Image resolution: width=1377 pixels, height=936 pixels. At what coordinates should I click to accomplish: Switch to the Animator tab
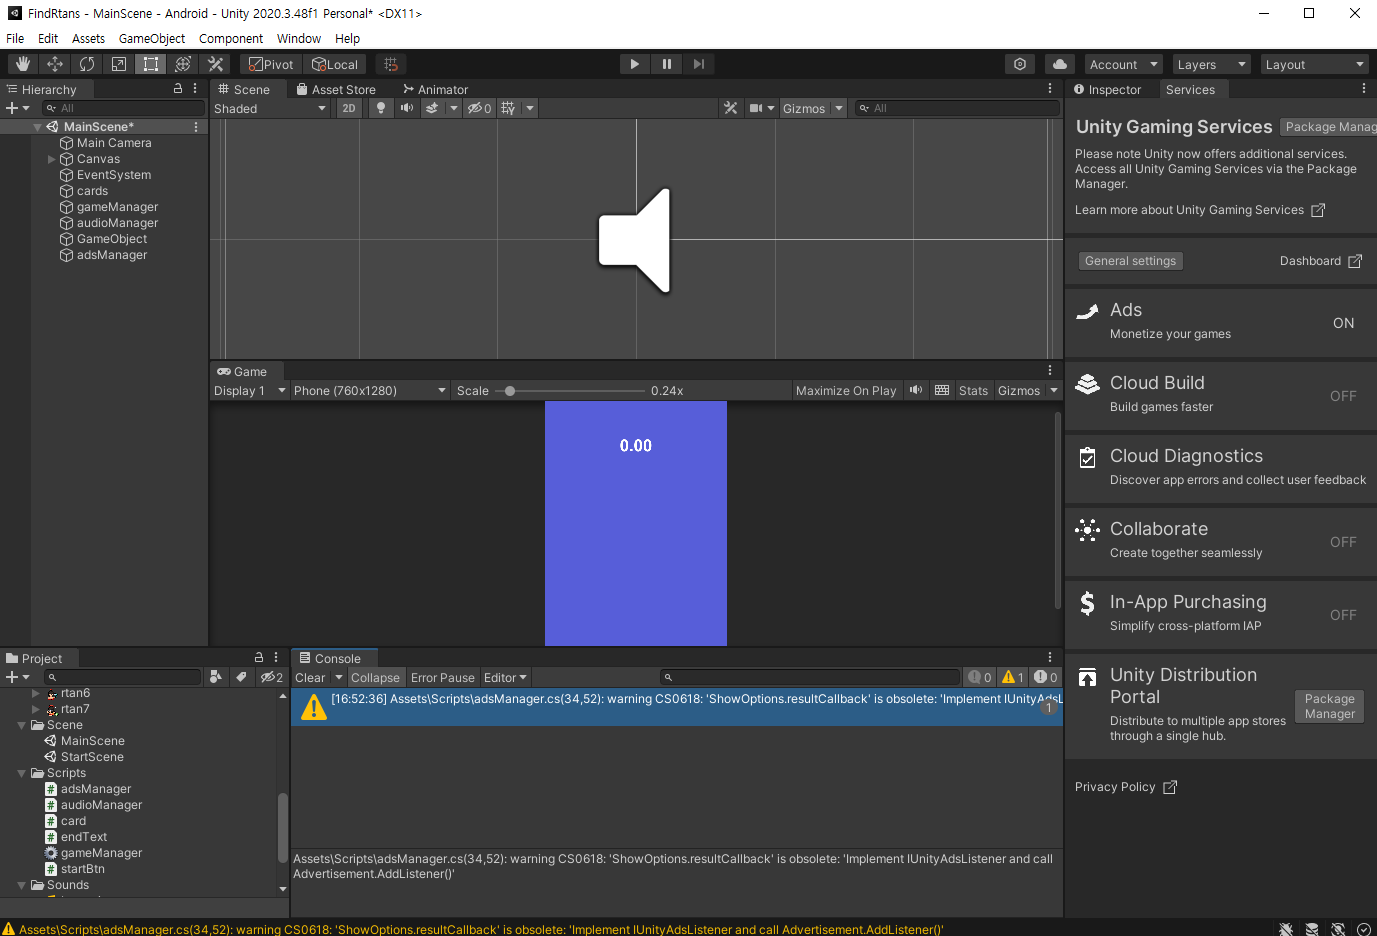pyautogui.click(x=436, y=89)
